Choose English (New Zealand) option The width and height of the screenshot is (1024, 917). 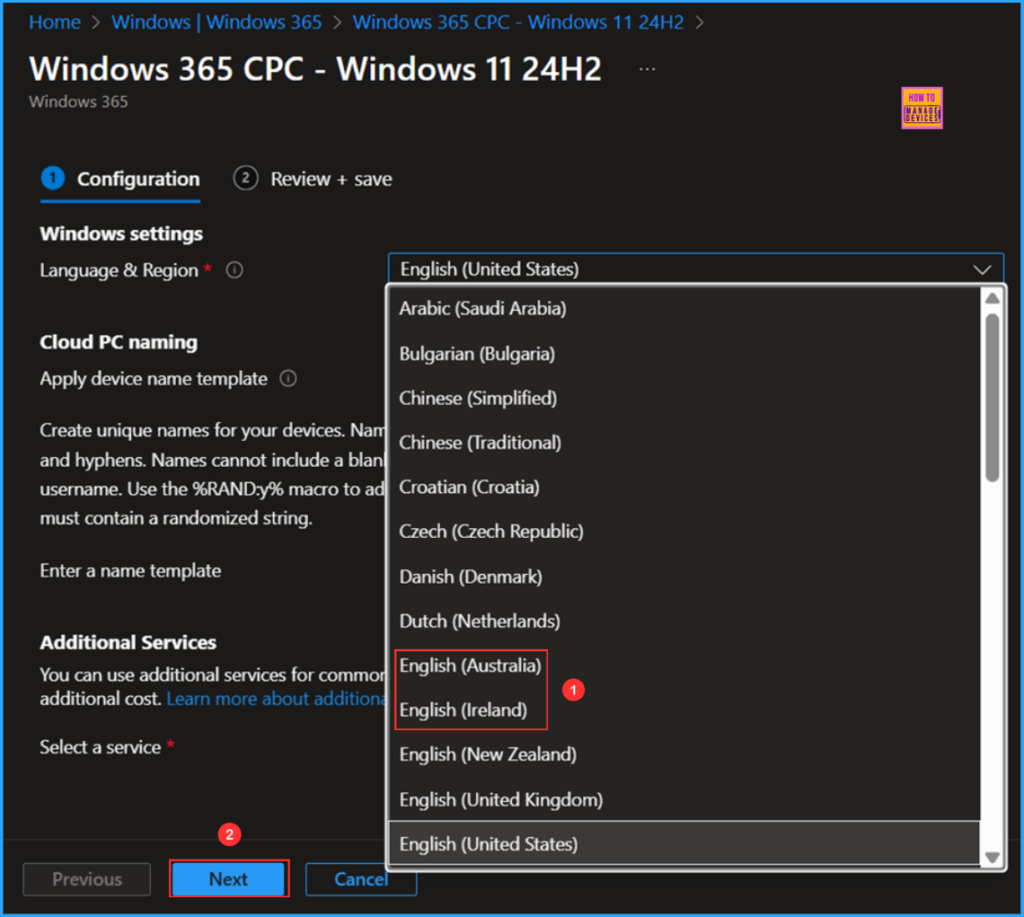(x=684, y=754)
